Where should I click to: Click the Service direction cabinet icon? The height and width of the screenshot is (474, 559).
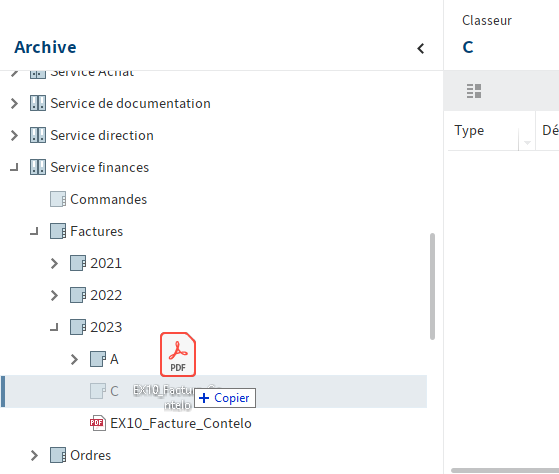point(37,135)
